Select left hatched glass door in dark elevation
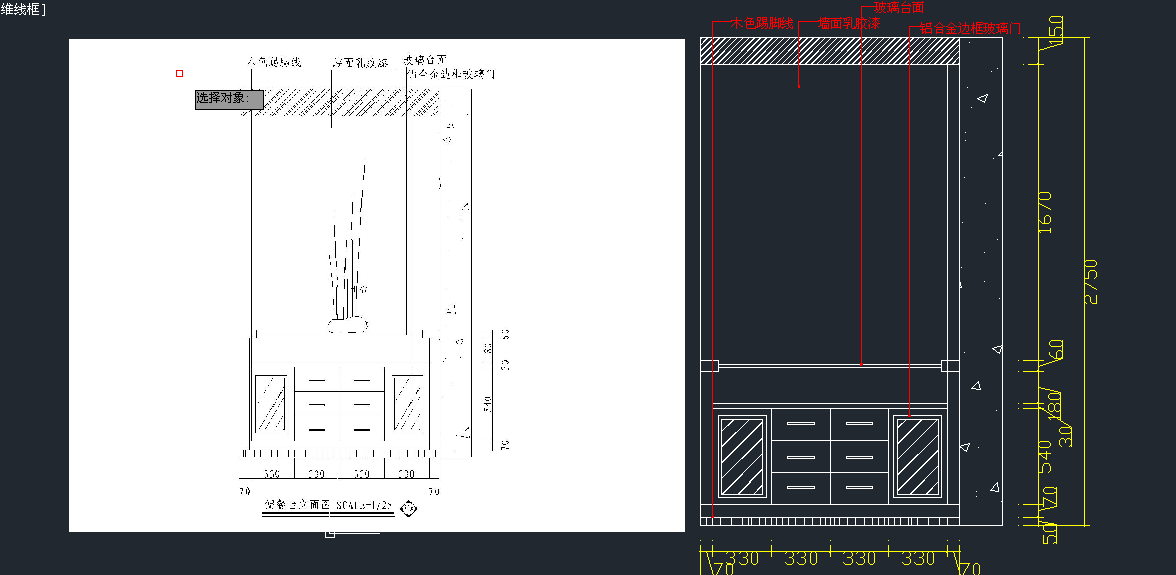This screenshot has height=575, width=1176. coord(741,456)
